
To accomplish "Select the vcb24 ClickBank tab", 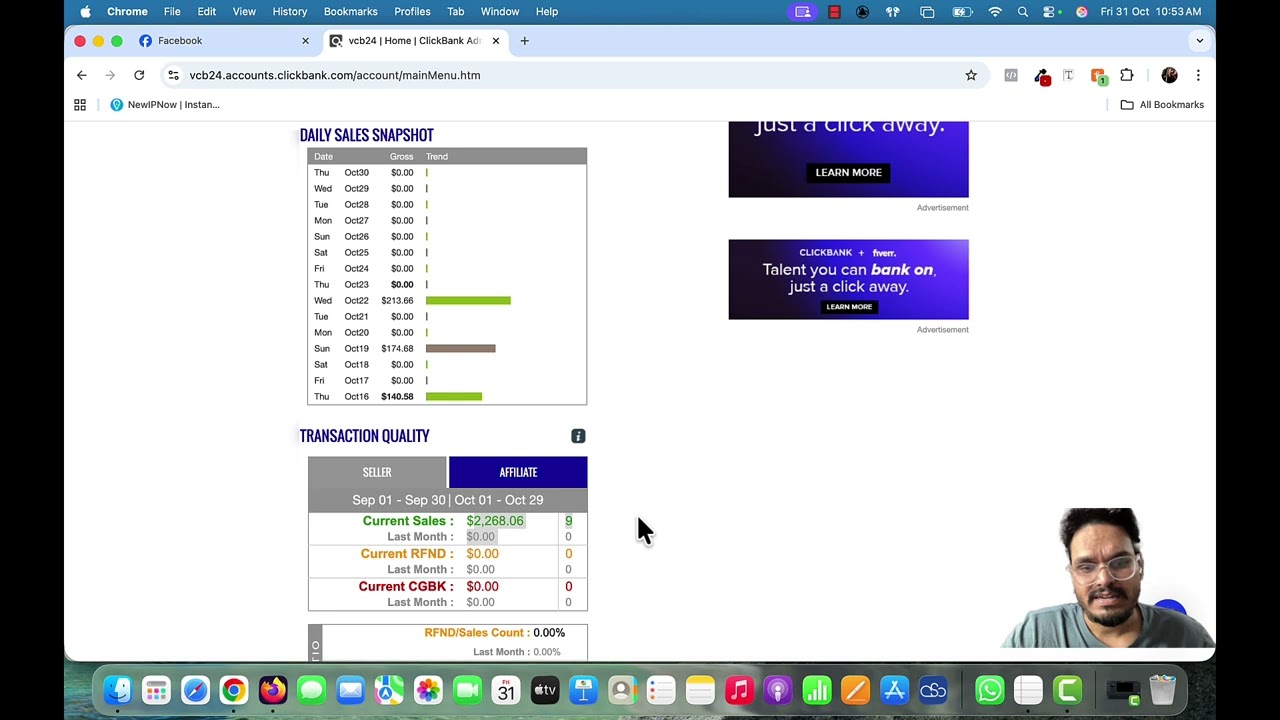I will 413,41.
